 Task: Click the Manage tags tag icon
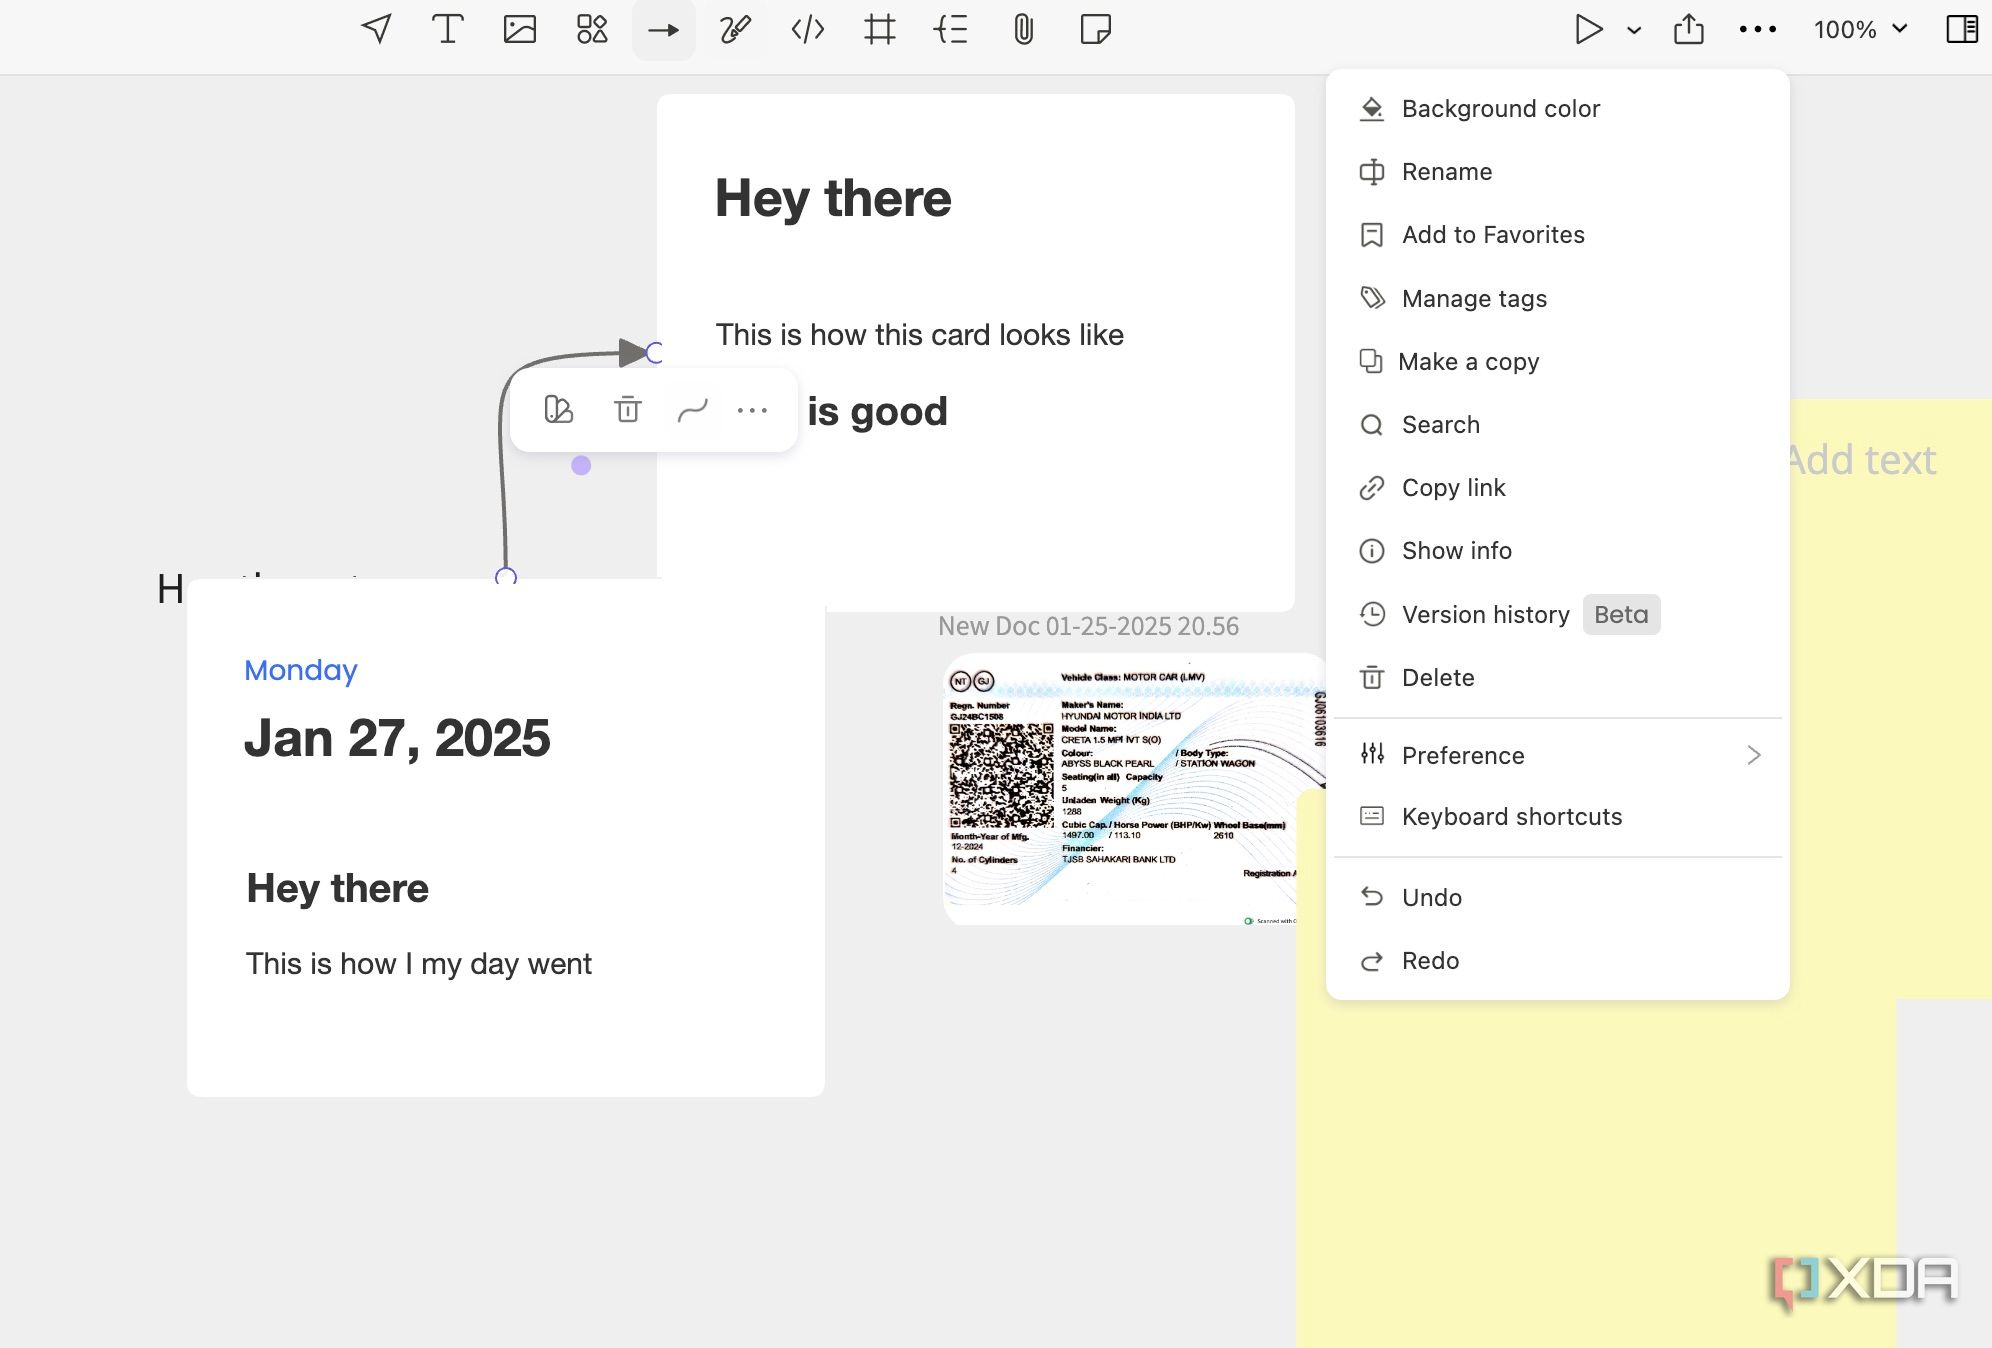pos(1372,298)
